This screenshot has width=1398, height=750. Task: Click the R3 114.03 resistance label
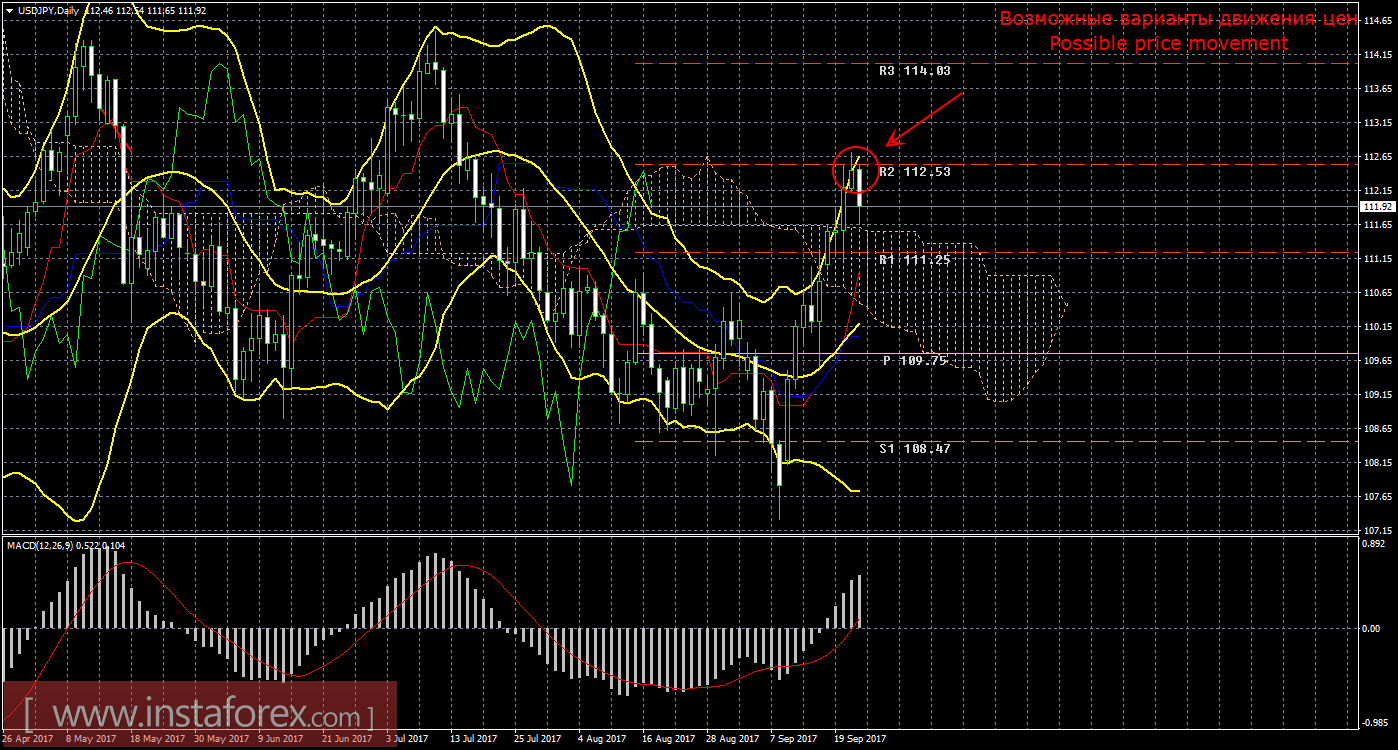coord(914,71)
